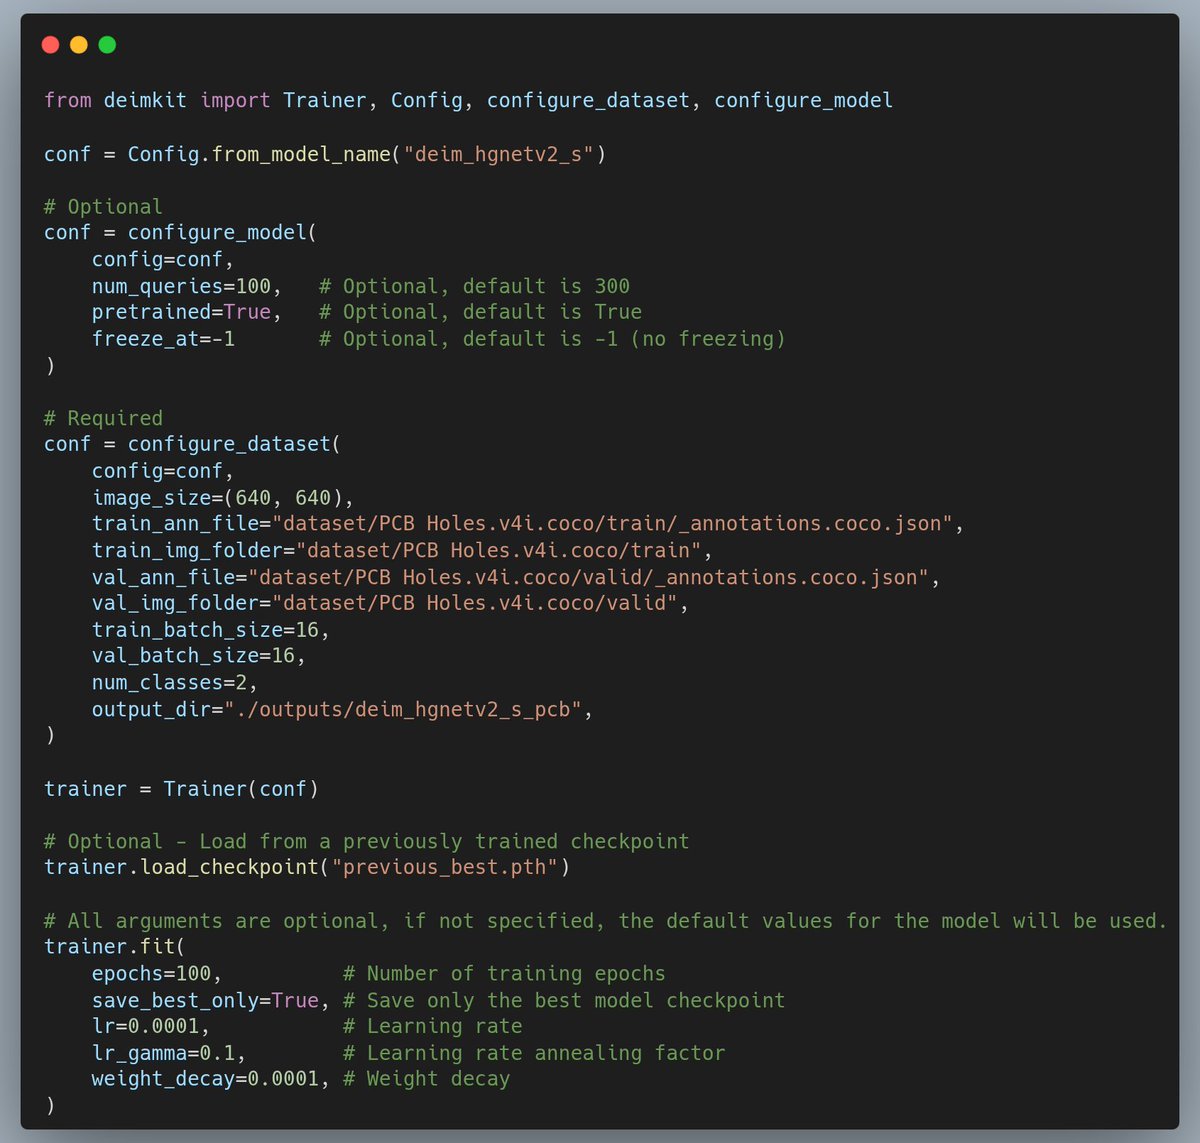This screenshot has width=1200, height=1143.
Task: Click the freeze_at=-1 argument
Action: click(x=163, y=339)
